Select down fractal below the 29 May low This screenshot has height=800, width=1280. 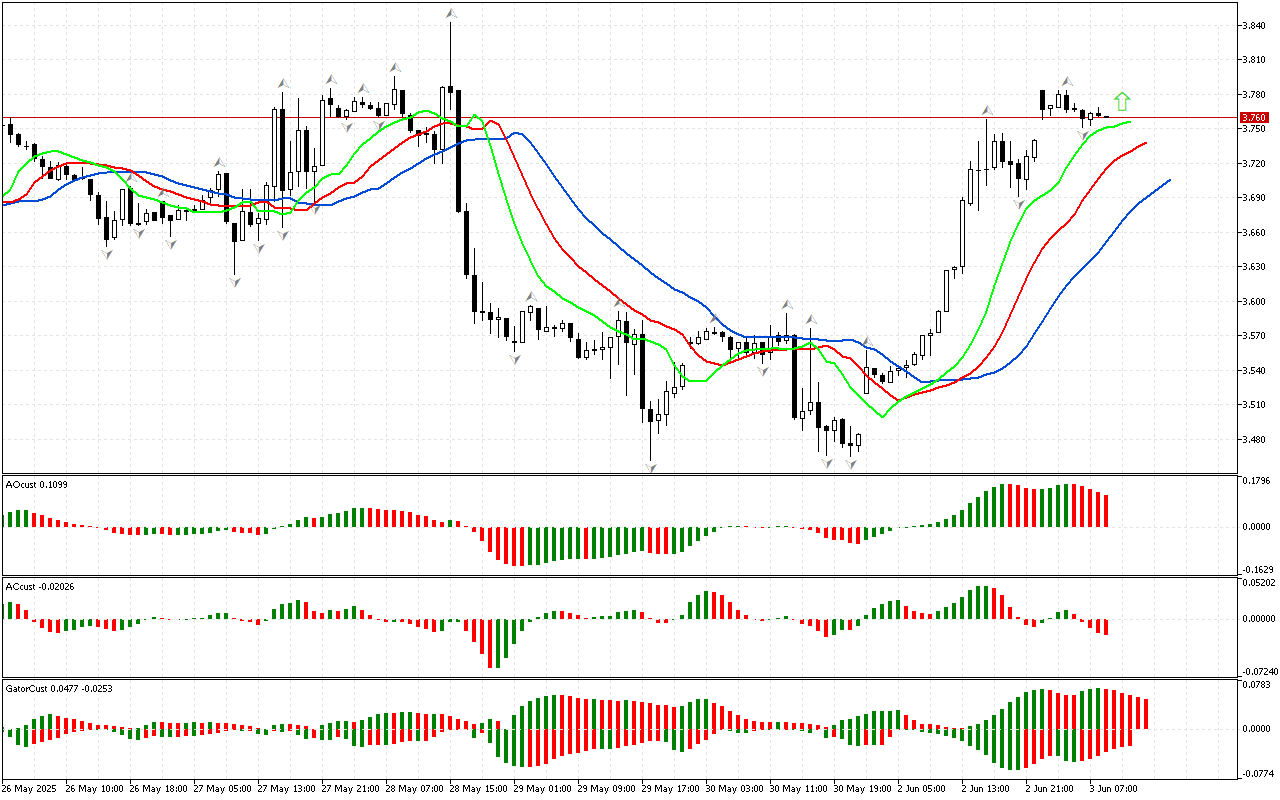click(651, 466)
